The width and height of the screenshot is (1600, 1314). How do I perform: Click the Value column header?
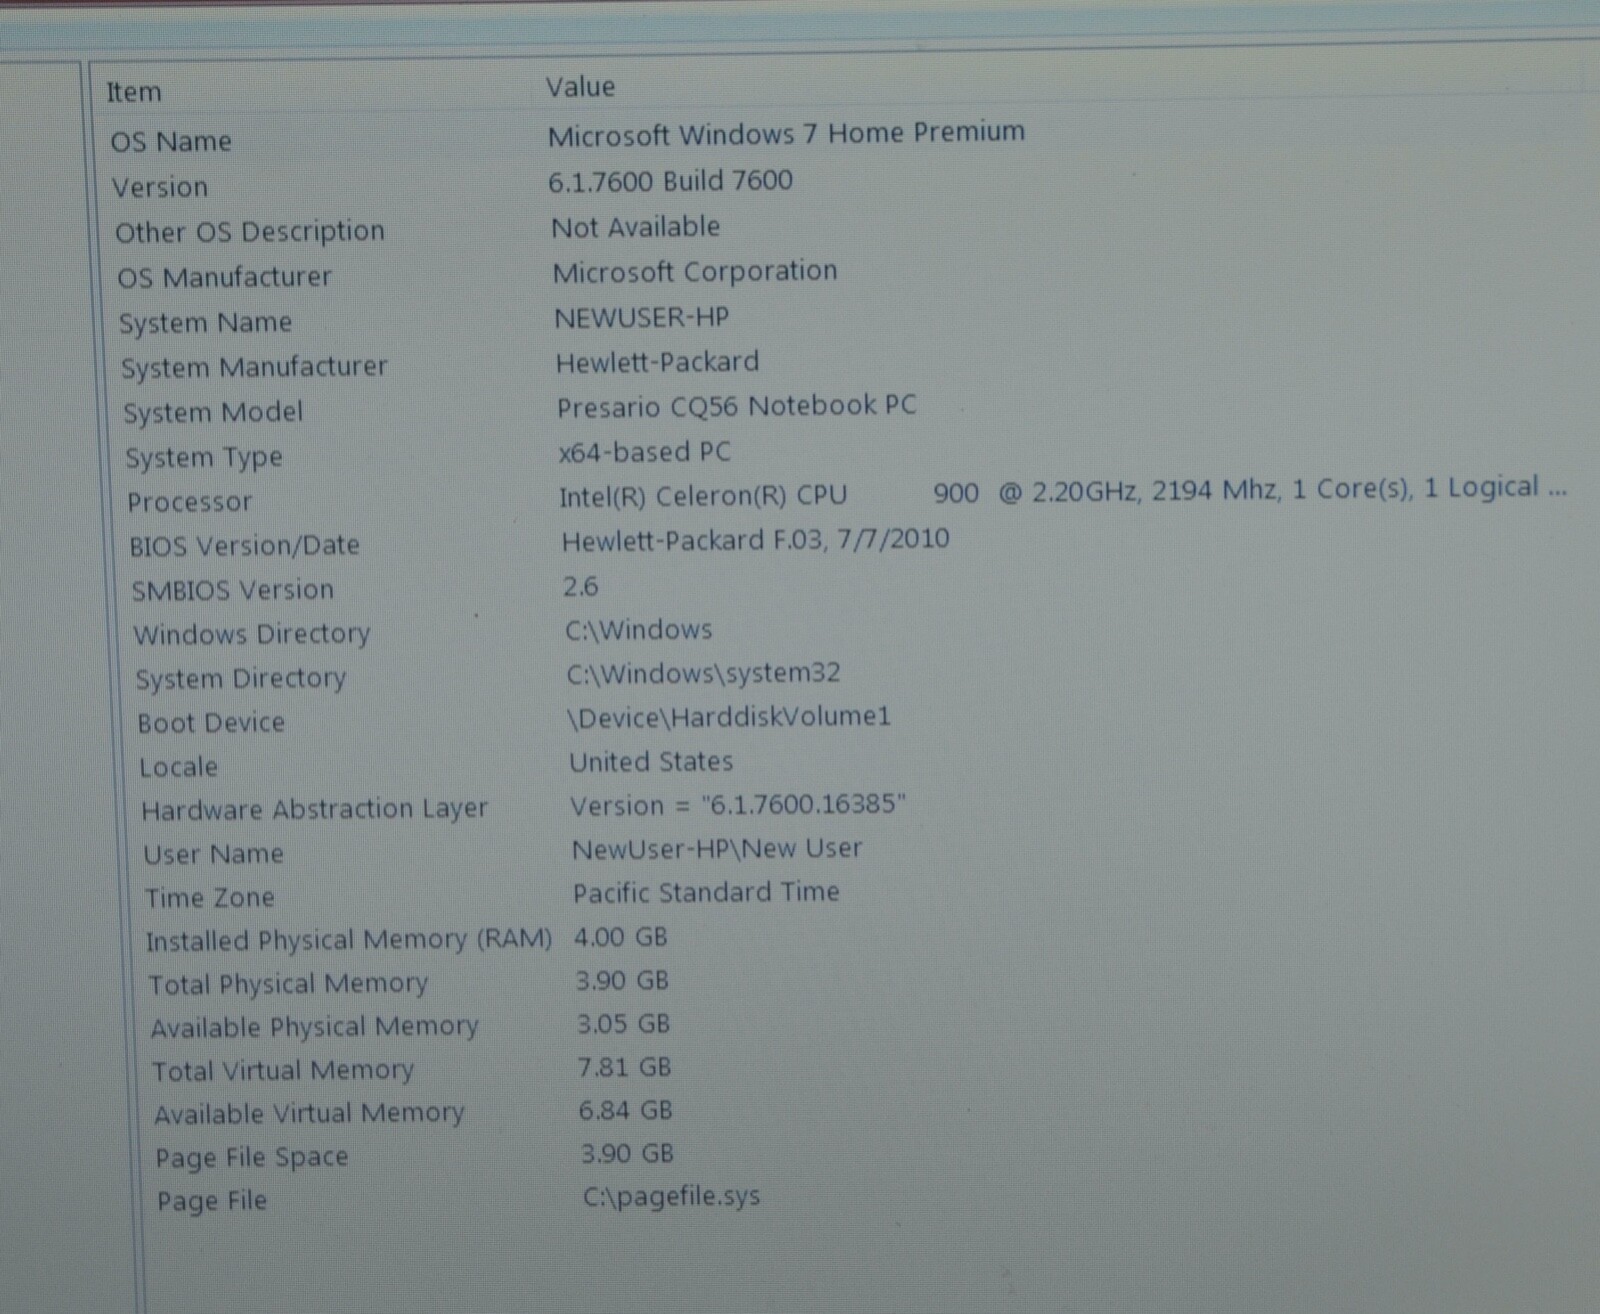(580, 87)
